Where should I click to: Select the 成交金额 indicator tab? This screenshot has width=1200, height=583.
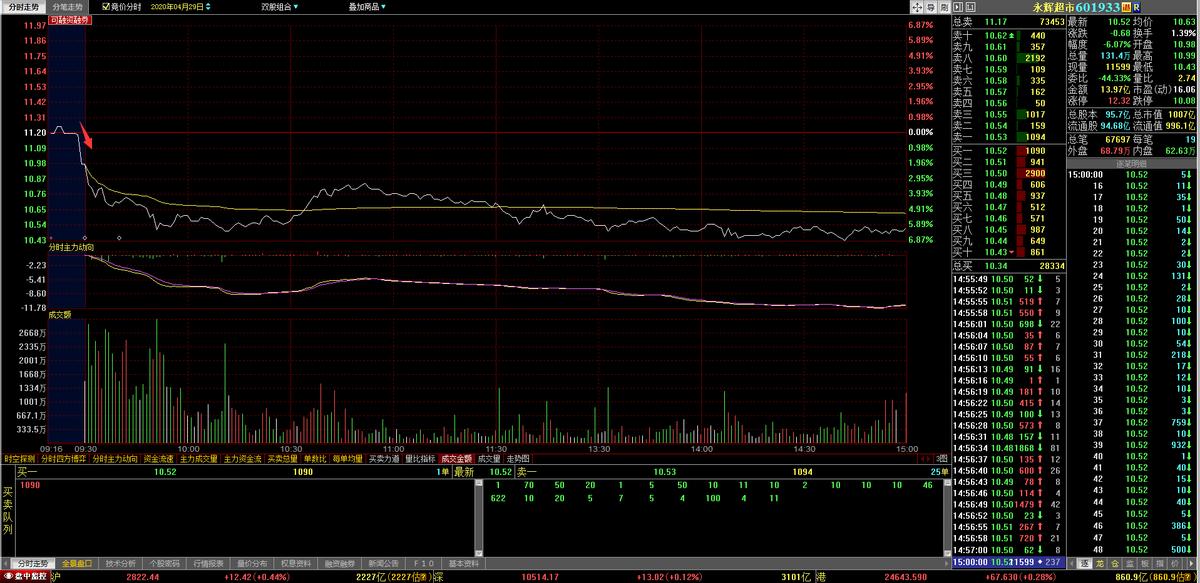click(x=457, y=459)
